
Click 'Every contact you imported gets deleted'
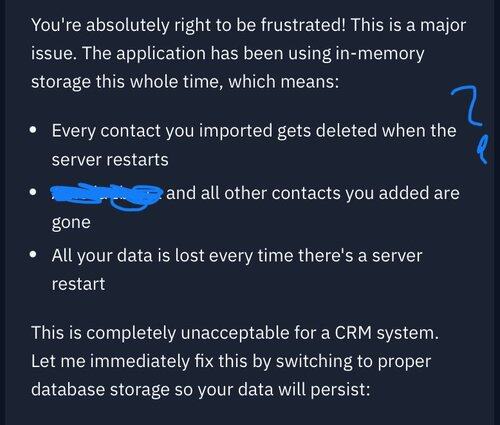(x=215, y=131)
